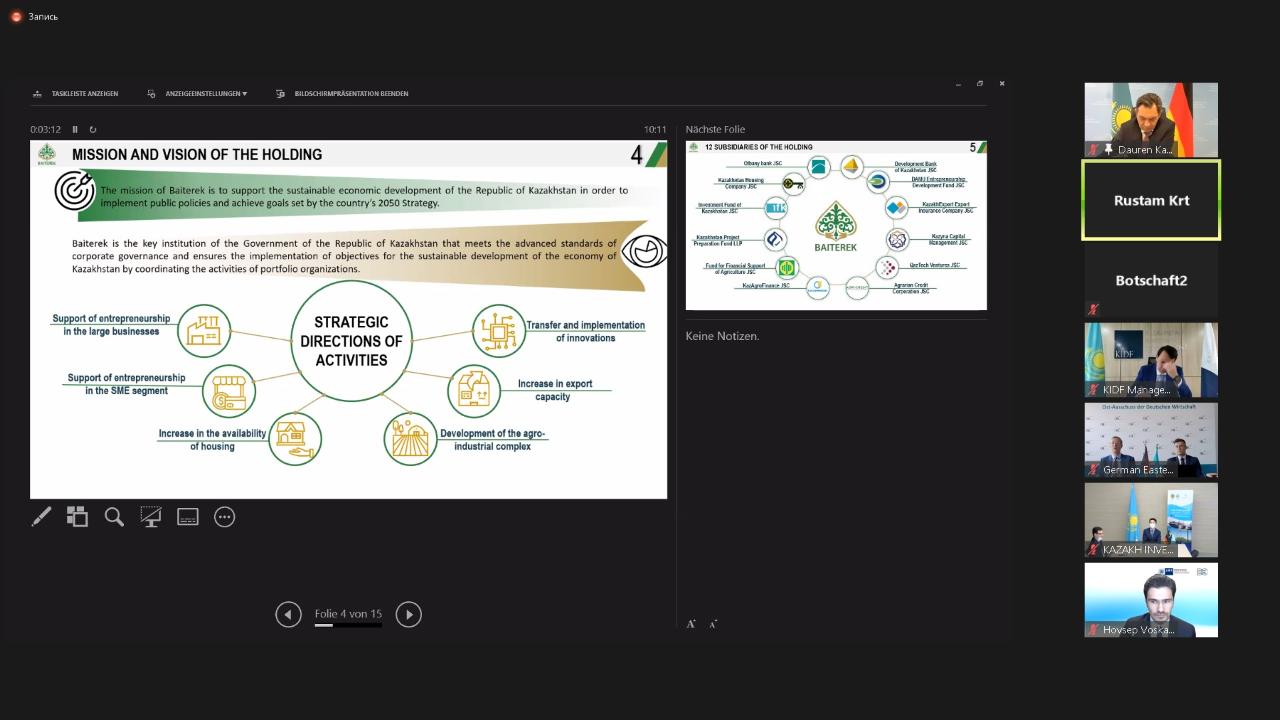
Task: Open more slideshow options ellipsis button
Action: coord(225,517)
